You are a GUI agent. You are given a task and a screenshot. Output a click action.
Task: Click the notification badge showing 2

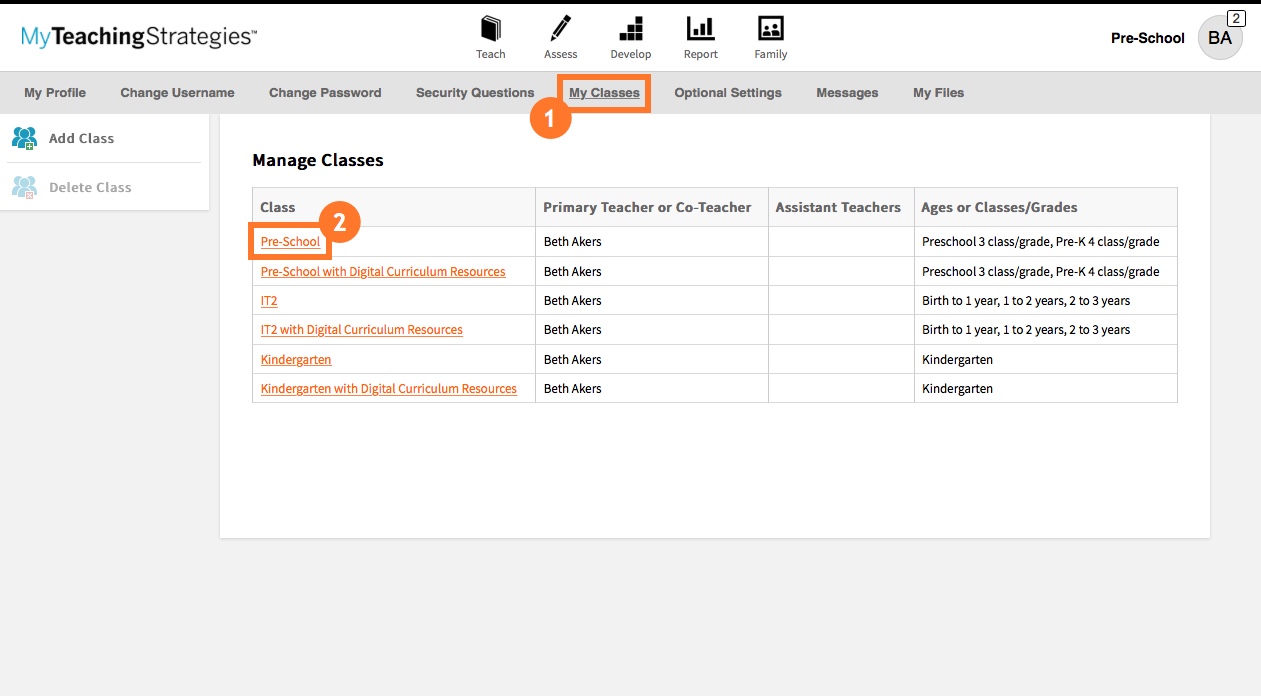click(x=1234, y=17)
